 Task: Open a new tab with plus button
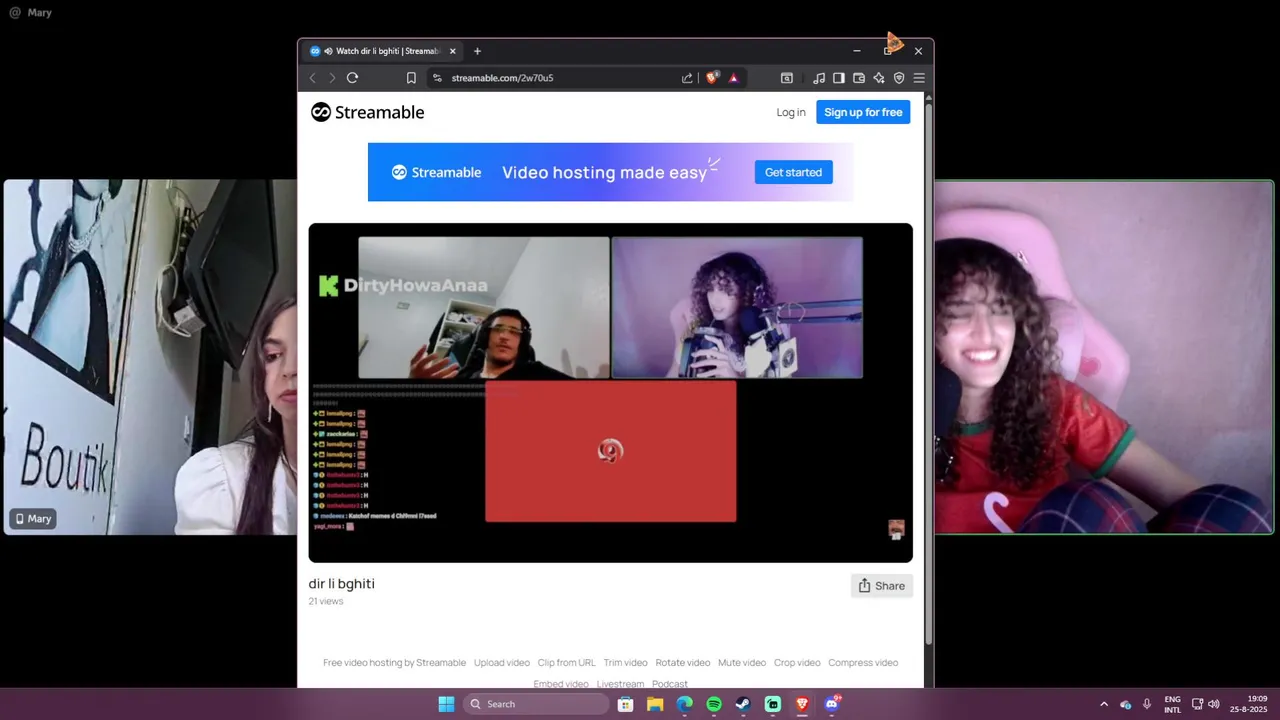477,51
